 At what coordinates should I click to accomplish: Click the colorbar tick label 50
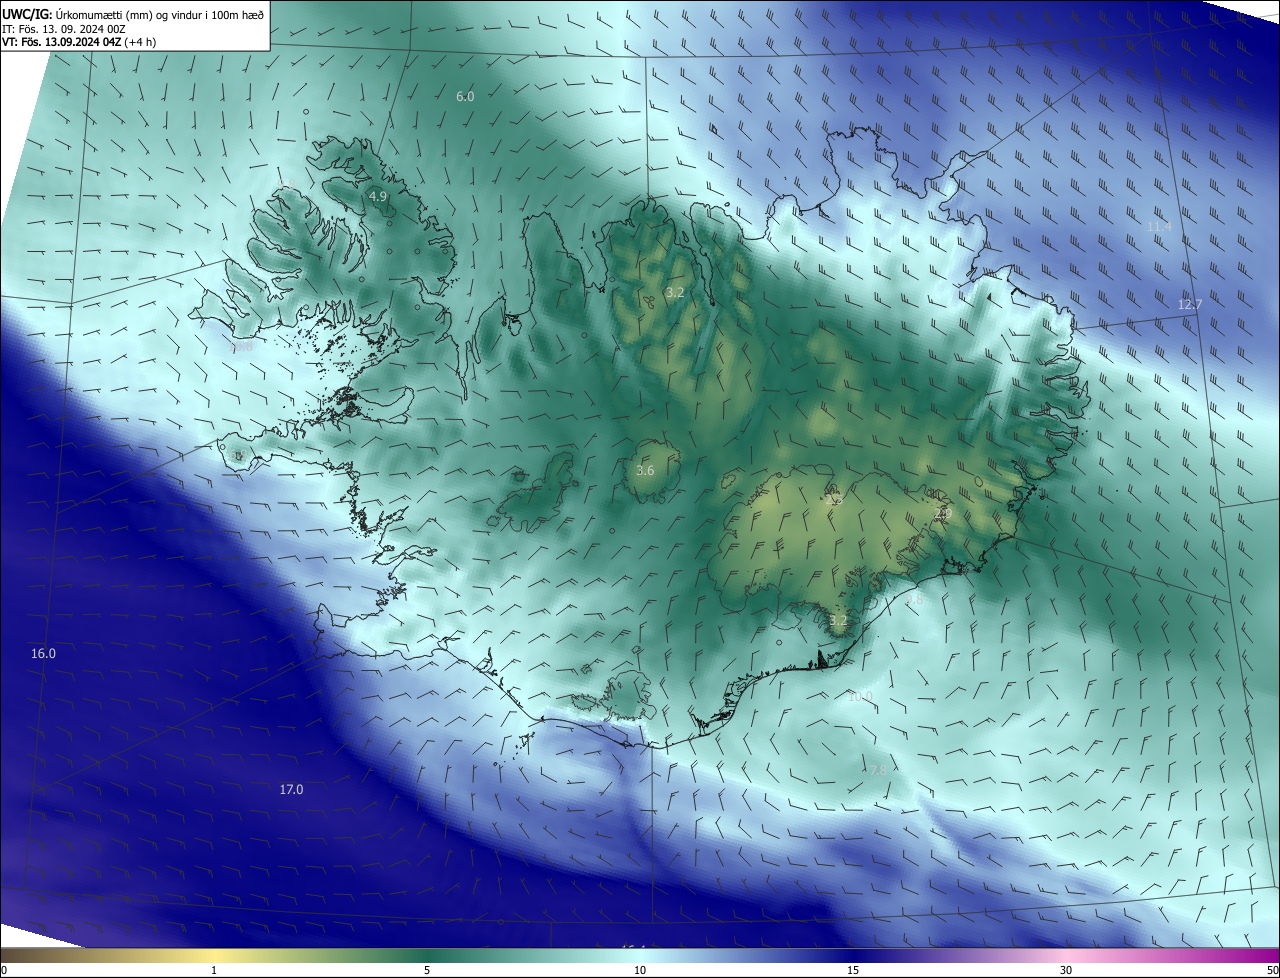pyautogui.click(x=1273, y=971)
